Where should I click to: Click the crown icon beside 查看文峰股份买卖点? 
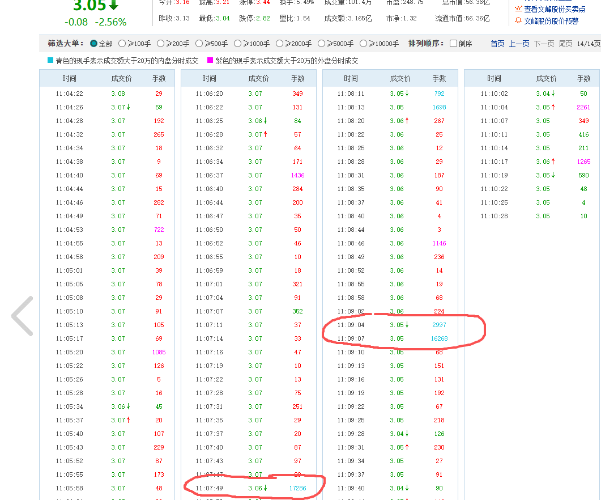click(x=518, y=9)
